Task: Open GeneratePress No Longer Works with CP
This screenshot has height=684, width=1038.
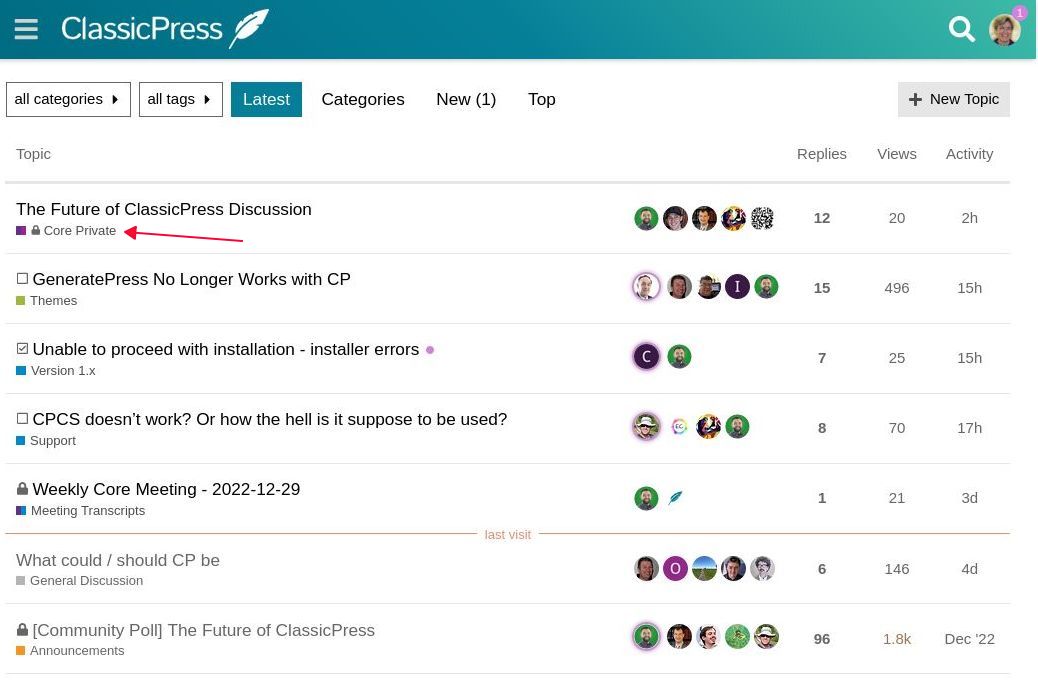Action: pos(191,279)
